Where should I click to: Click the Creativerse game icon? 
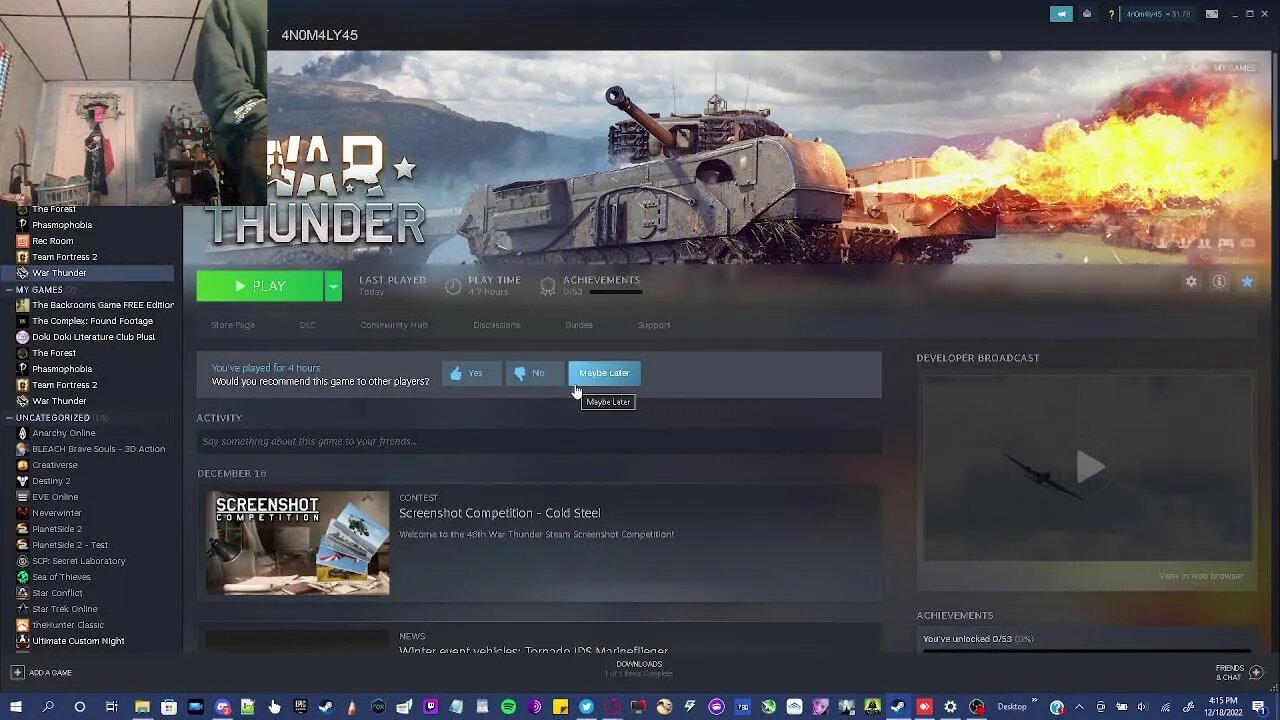pos(22,465)
